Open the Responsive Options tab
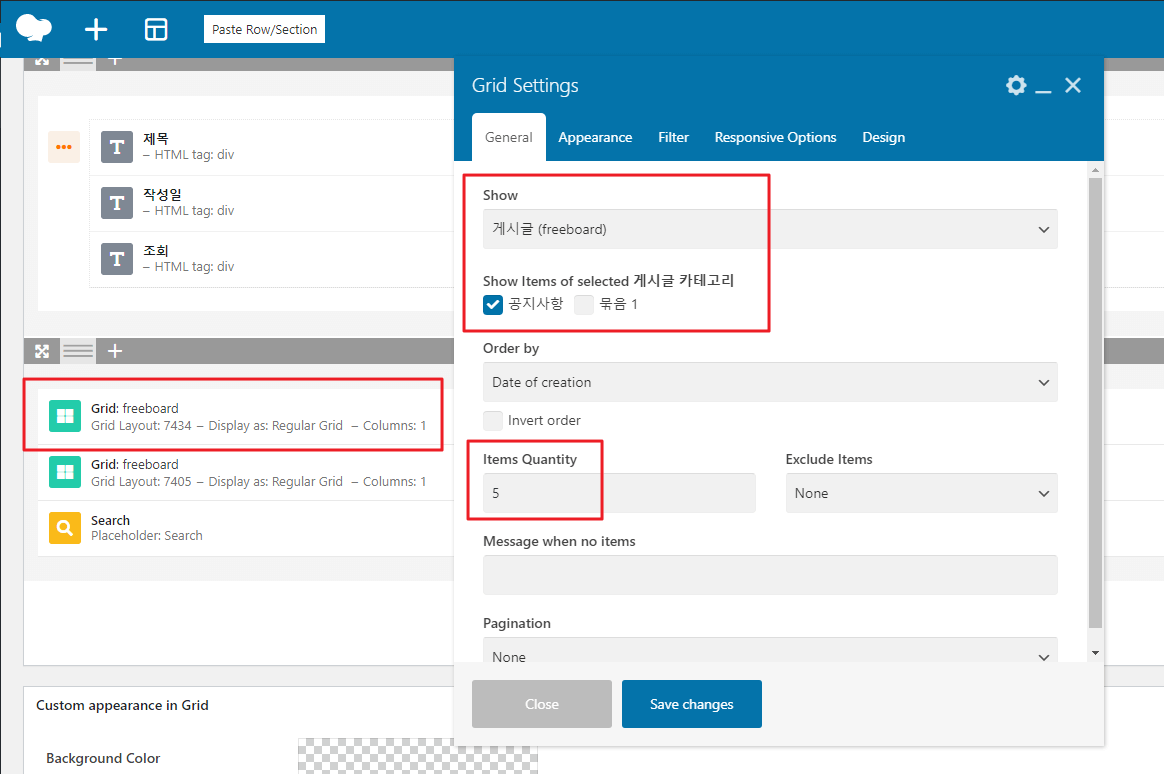The height and width of the screenshot is (774, 1164). coord(775,137)
